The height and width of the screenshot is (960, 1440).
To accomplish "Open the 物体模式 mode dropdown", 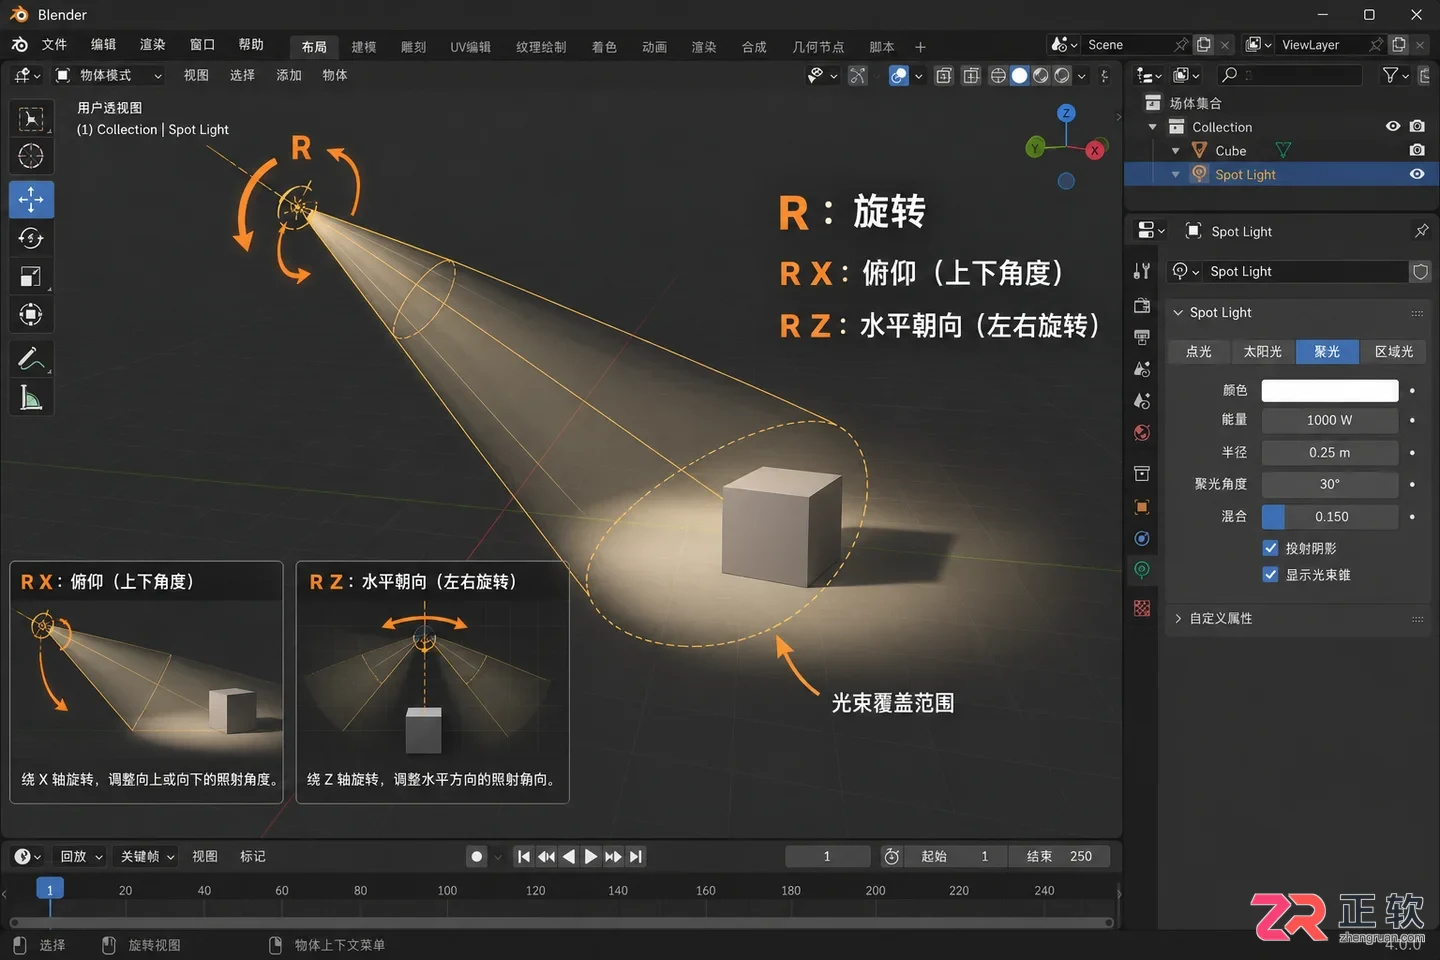I will [x=108, y=75].
